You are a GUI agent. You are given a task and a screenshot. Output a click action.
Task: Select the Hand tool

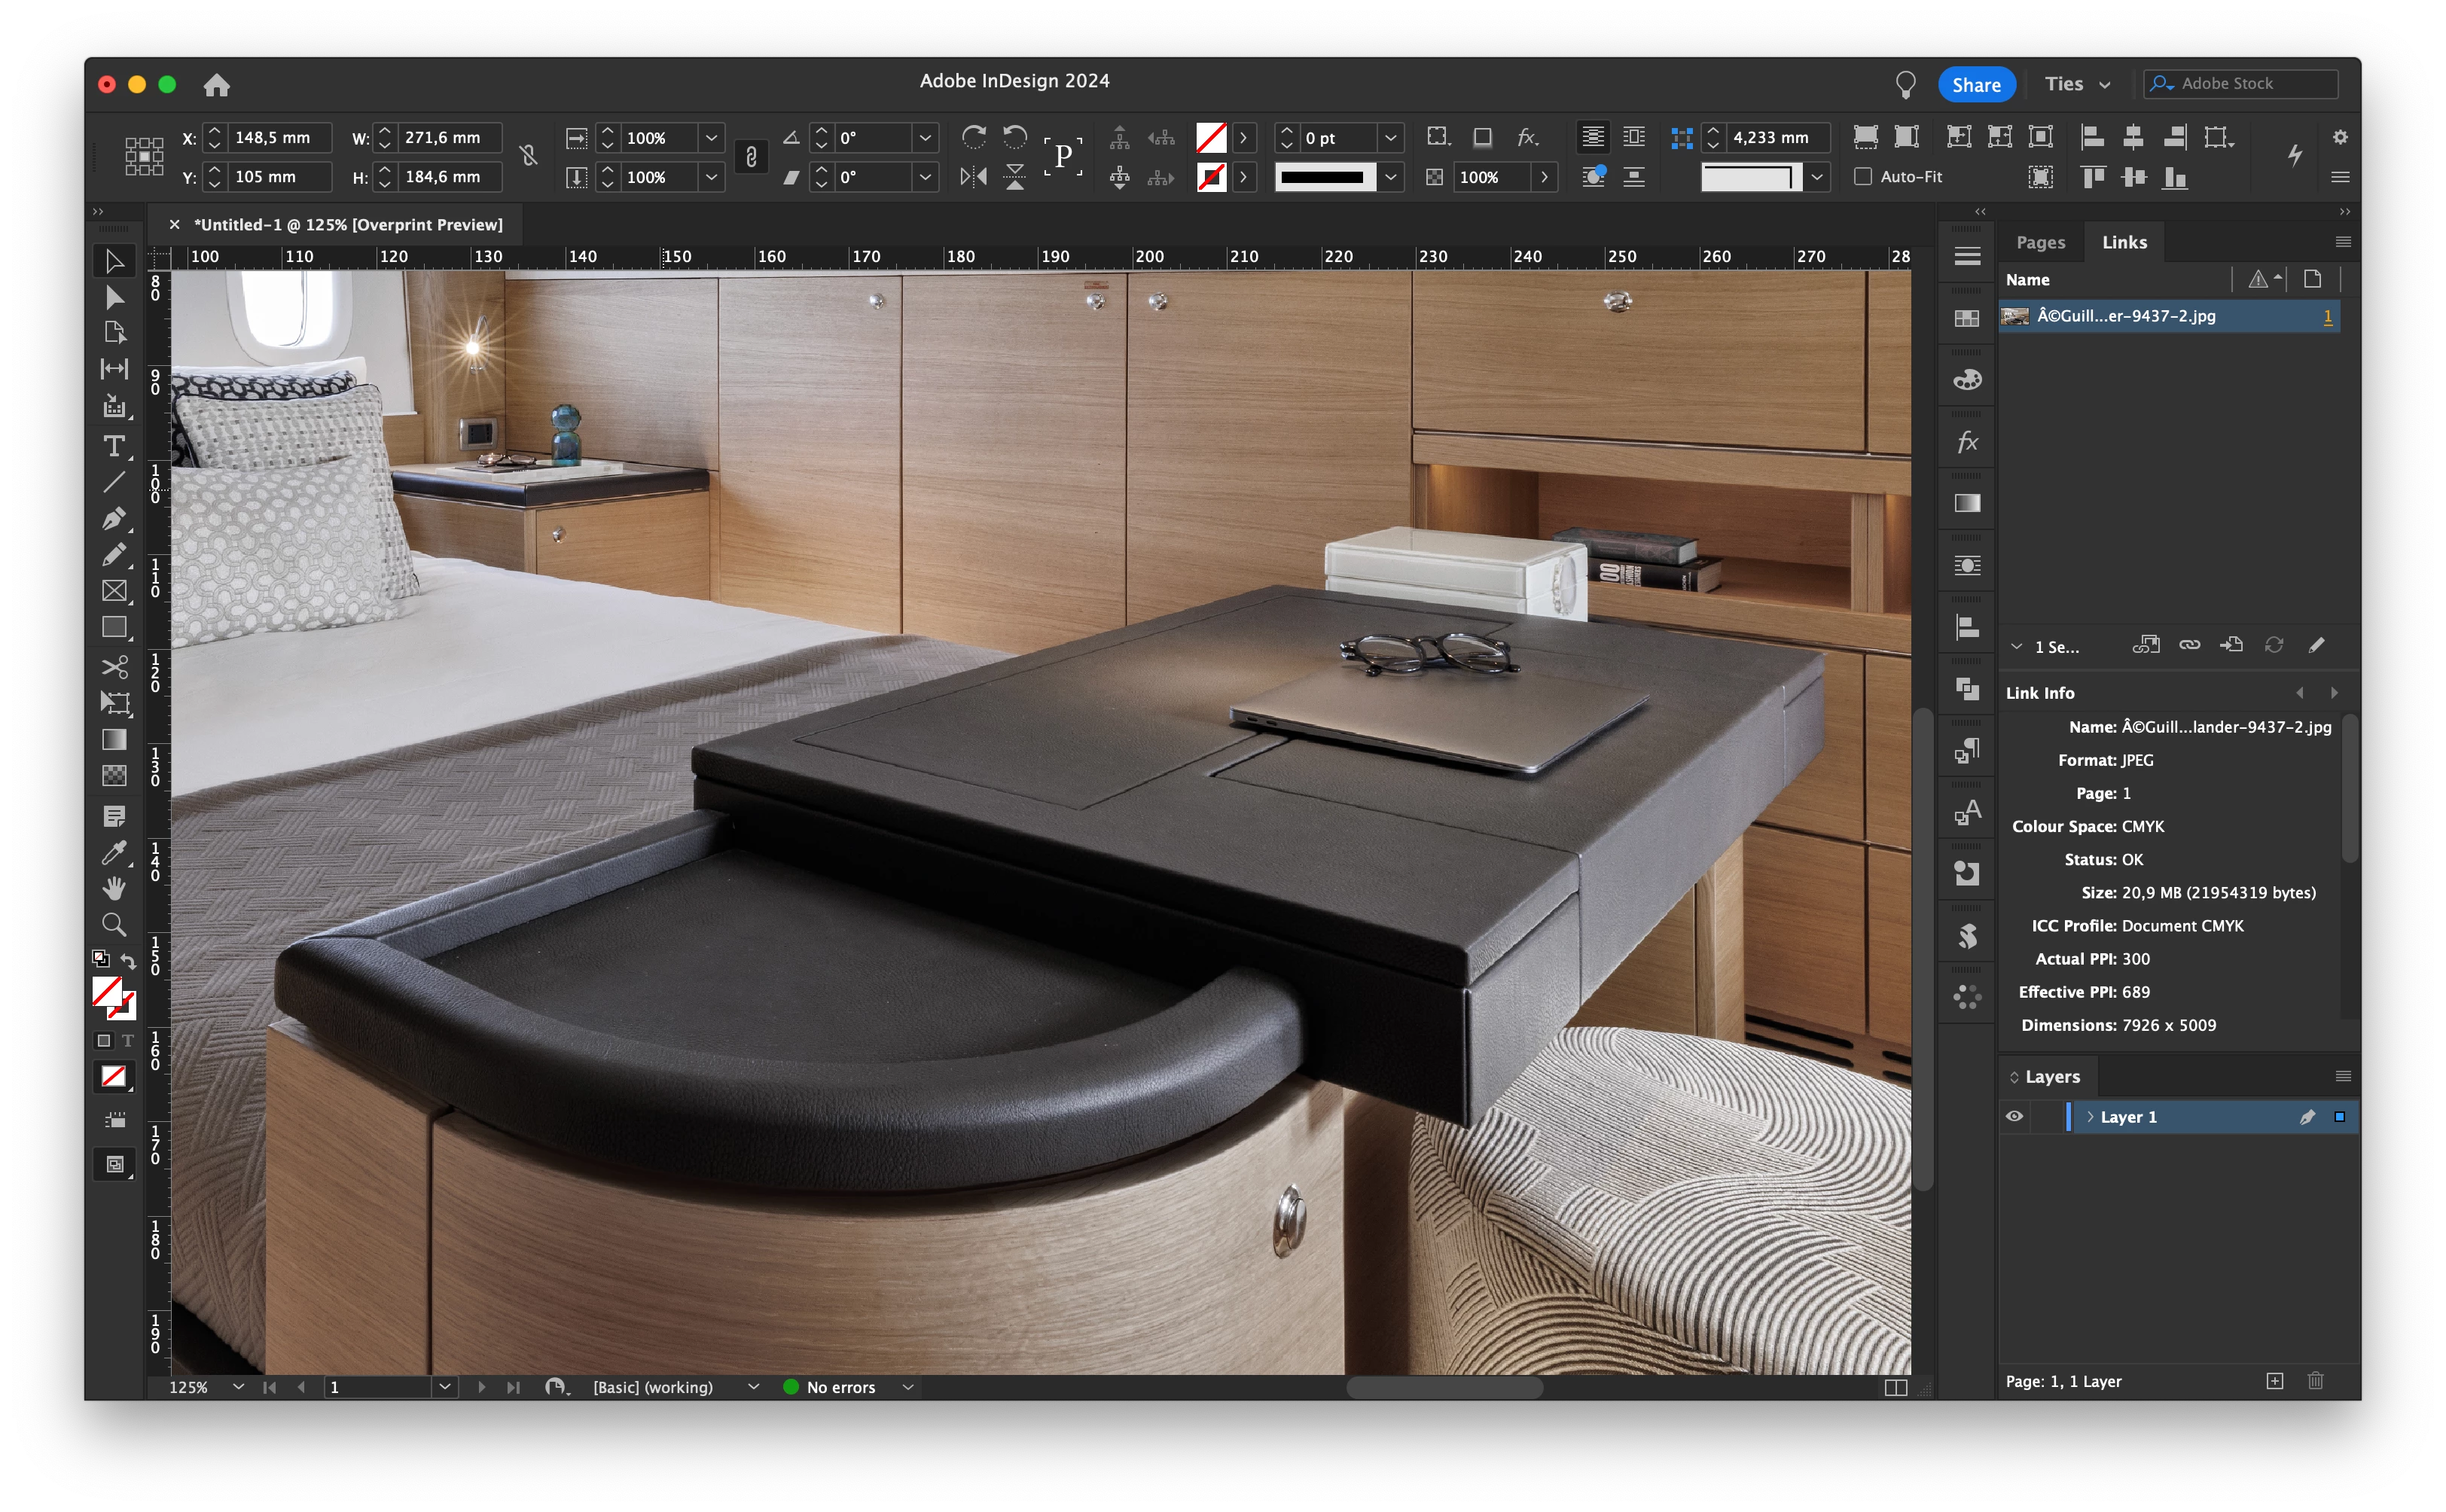coord(114,888)
